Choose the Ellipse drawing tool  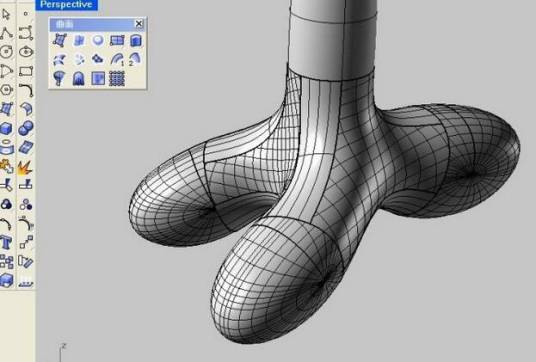point(25,52)
